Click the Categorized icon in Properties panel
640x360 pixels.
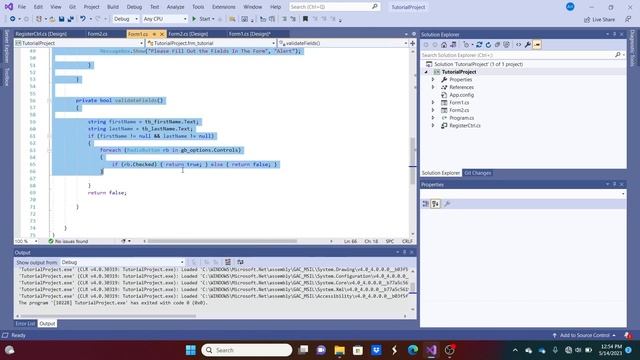pos(426,204)
